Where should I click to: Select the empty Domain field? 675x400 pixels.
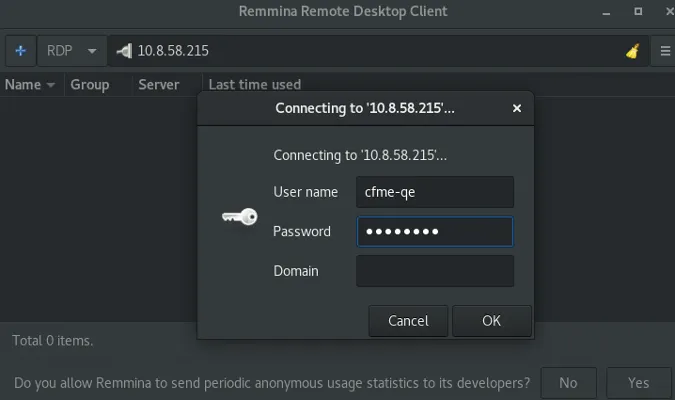pyautogui.click(x=435, y=271)
